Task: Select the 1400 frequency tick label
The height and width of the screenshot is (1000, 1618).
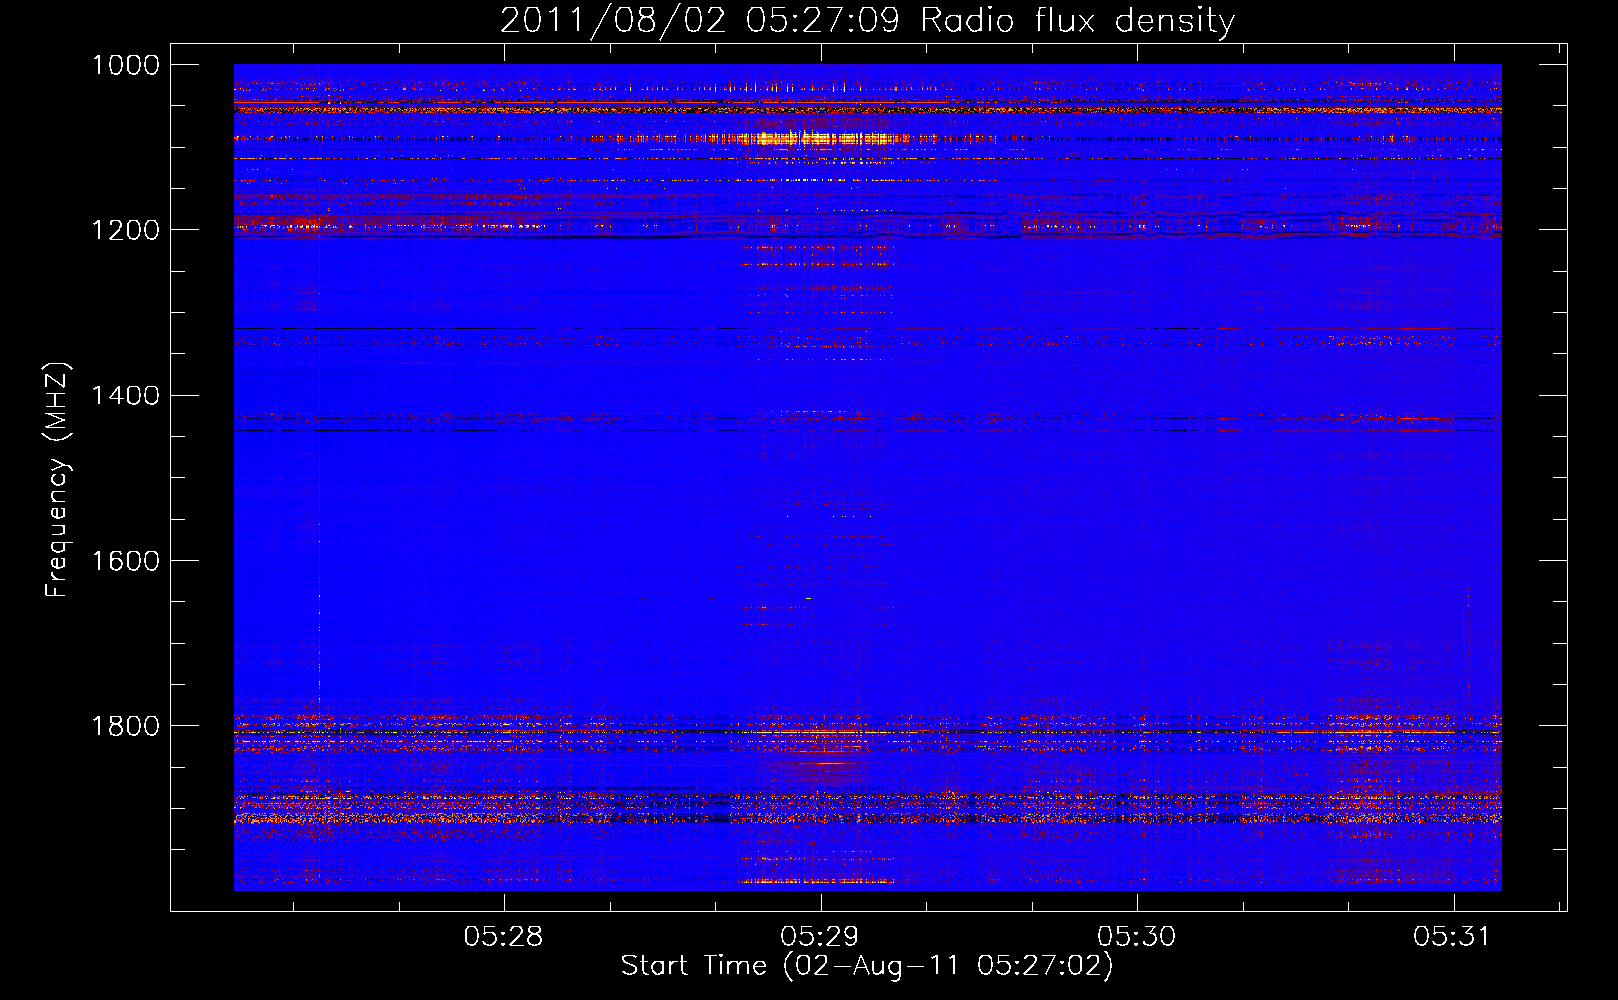Action: [x=125, y=396]
